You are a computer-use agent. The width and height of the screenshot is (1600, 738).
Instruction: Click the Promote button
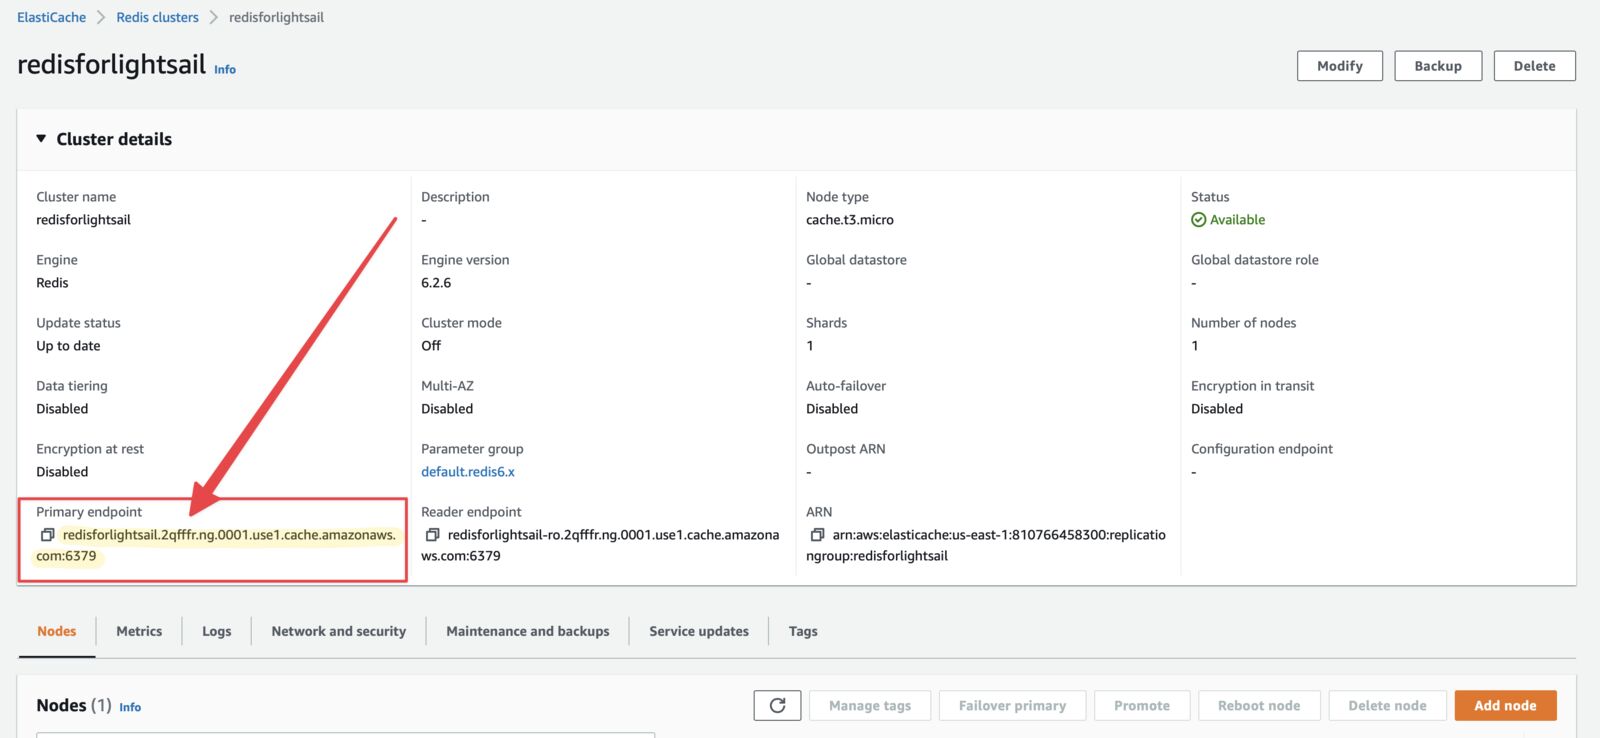1142,705
